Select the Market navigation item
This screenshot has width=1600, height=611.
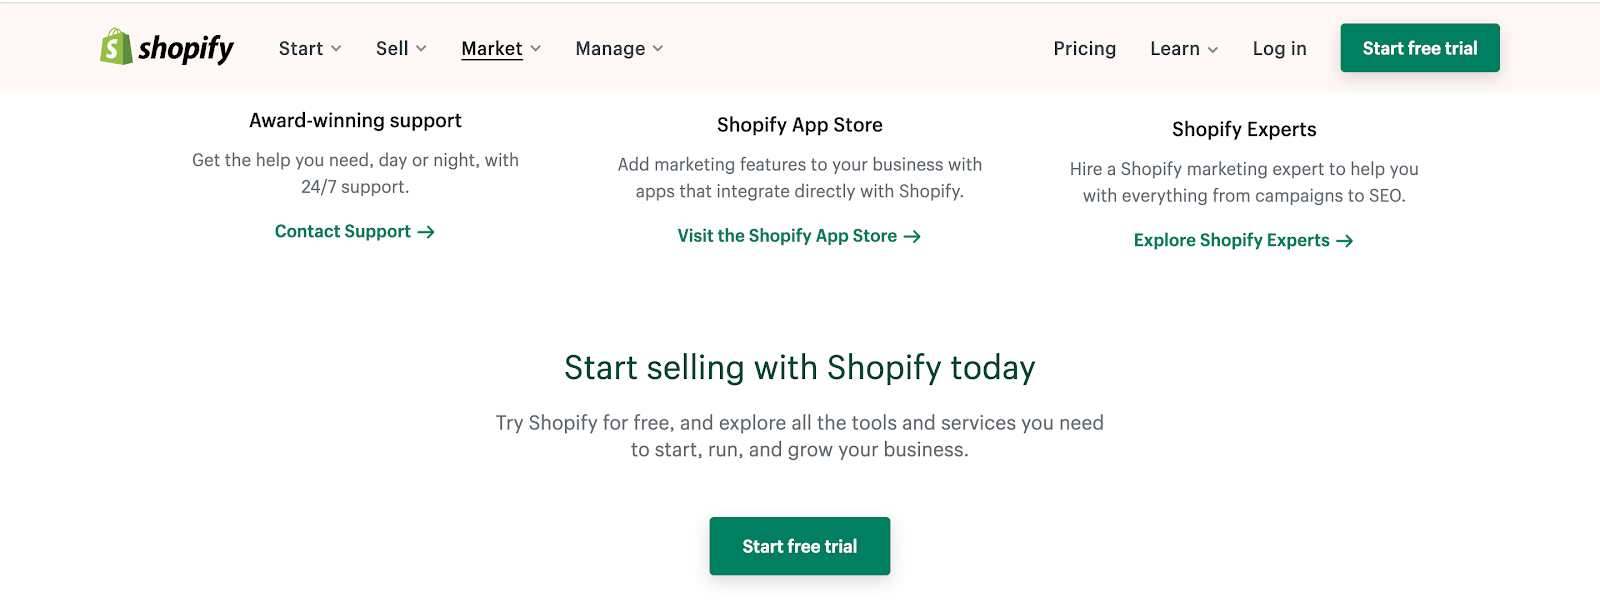pos(491,49)
